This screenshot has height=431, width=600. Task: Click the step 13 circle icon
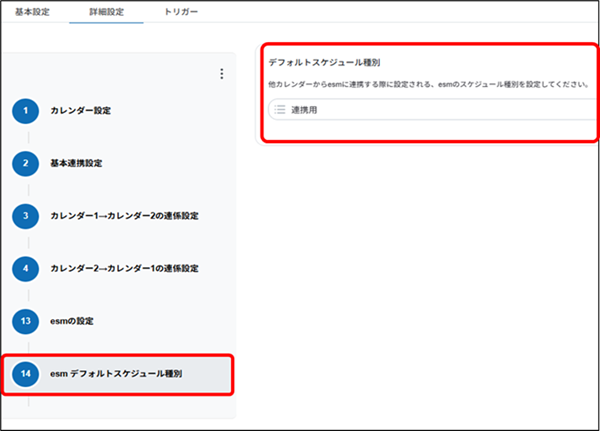[x=26, y=320]
